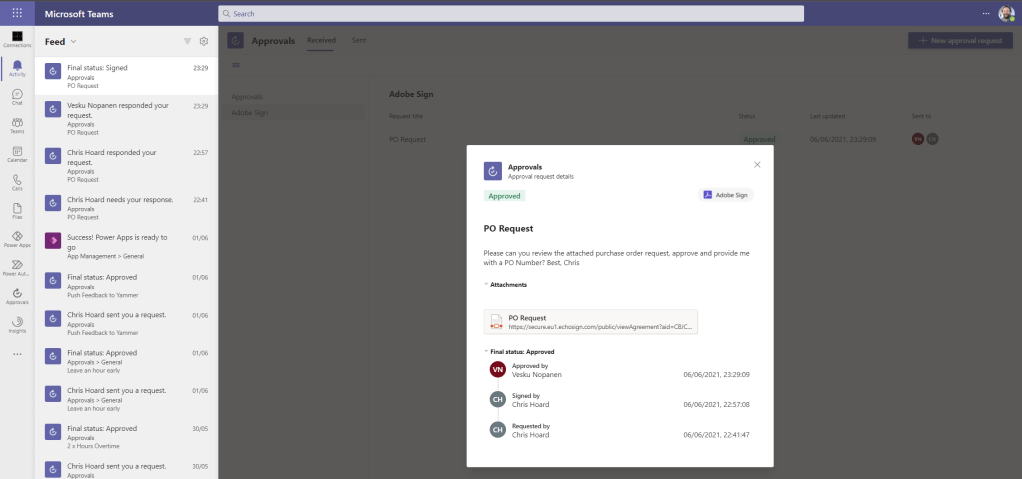The width and height of the screenshot is (1022, 479).
Task: Open the feed filter icon
Action: (x=187, y=41)
